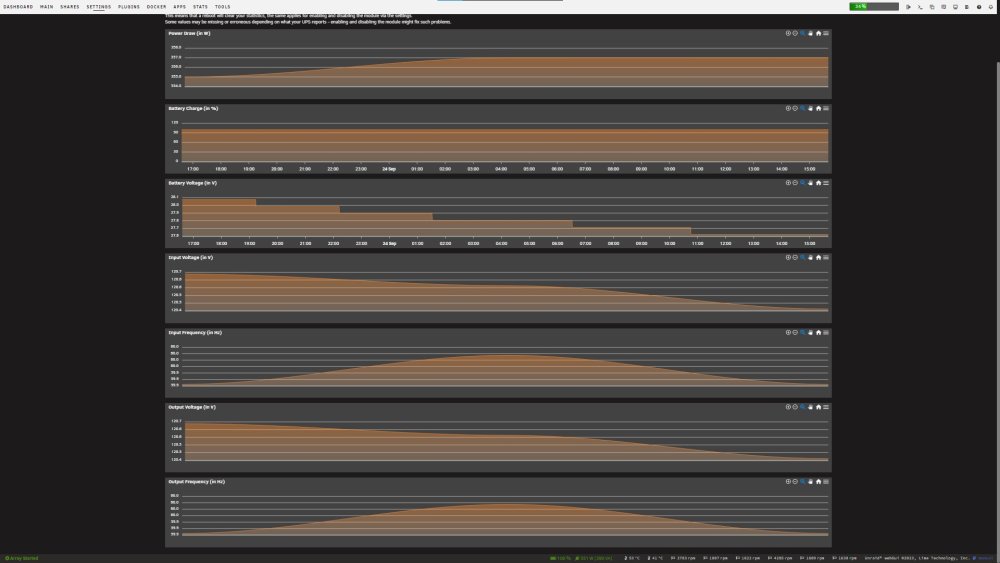This screenshot has width=1000, height=563.
Task: Enable panning on the Battery Charge chart
Action: (811, 108)
